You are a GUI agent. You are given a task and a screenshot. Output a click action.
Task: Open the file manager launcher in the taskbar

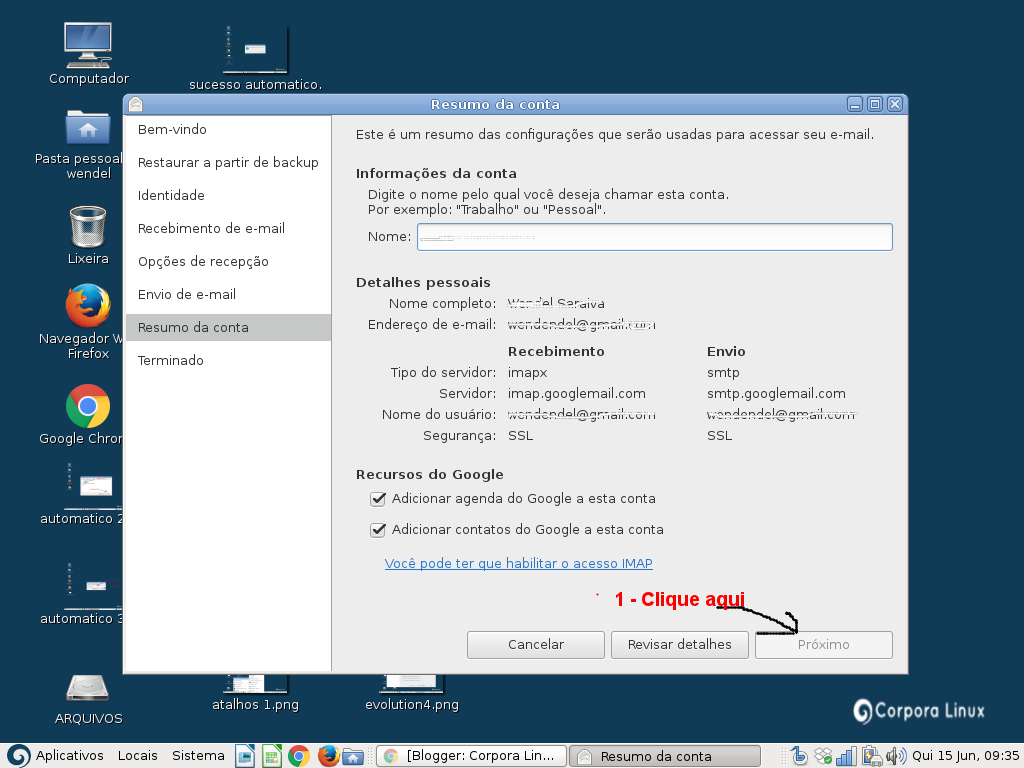tap(353, 756)
